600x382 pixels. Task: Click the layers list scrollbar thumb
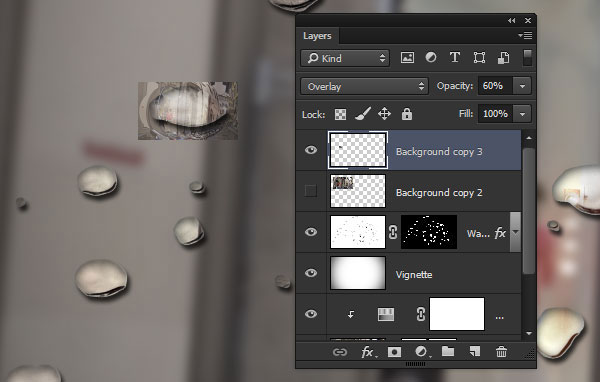click(x=529, y=210)
